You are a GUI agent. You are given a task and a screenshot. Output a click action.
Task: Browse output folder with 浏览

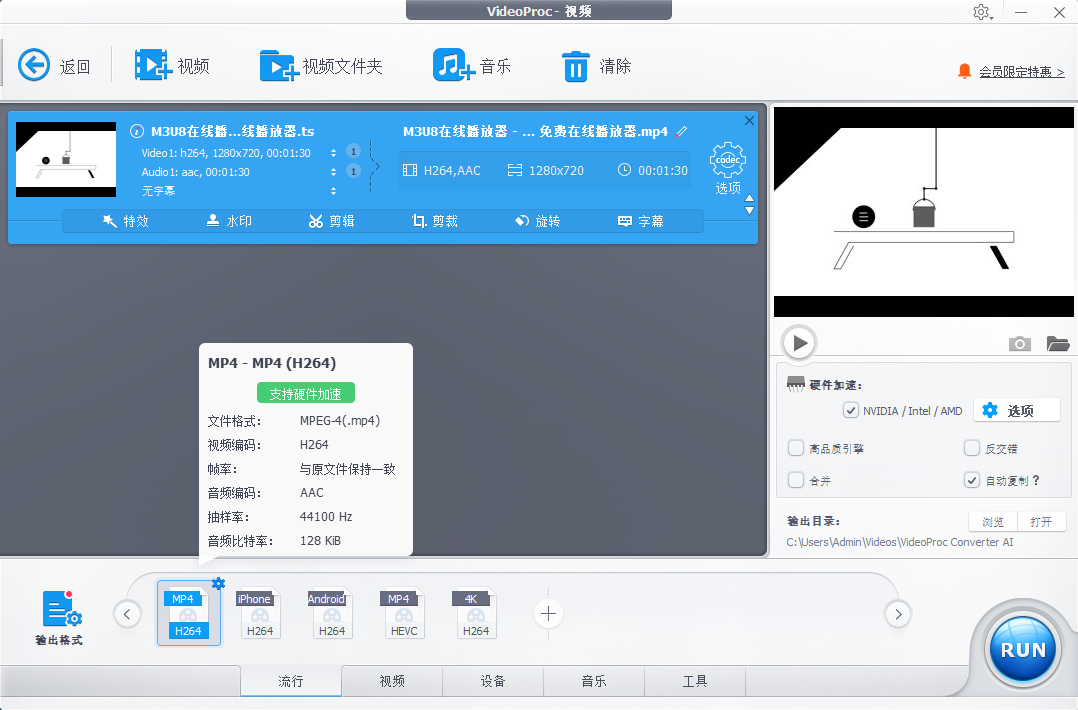pyautogui.click(x=993, y=522)
